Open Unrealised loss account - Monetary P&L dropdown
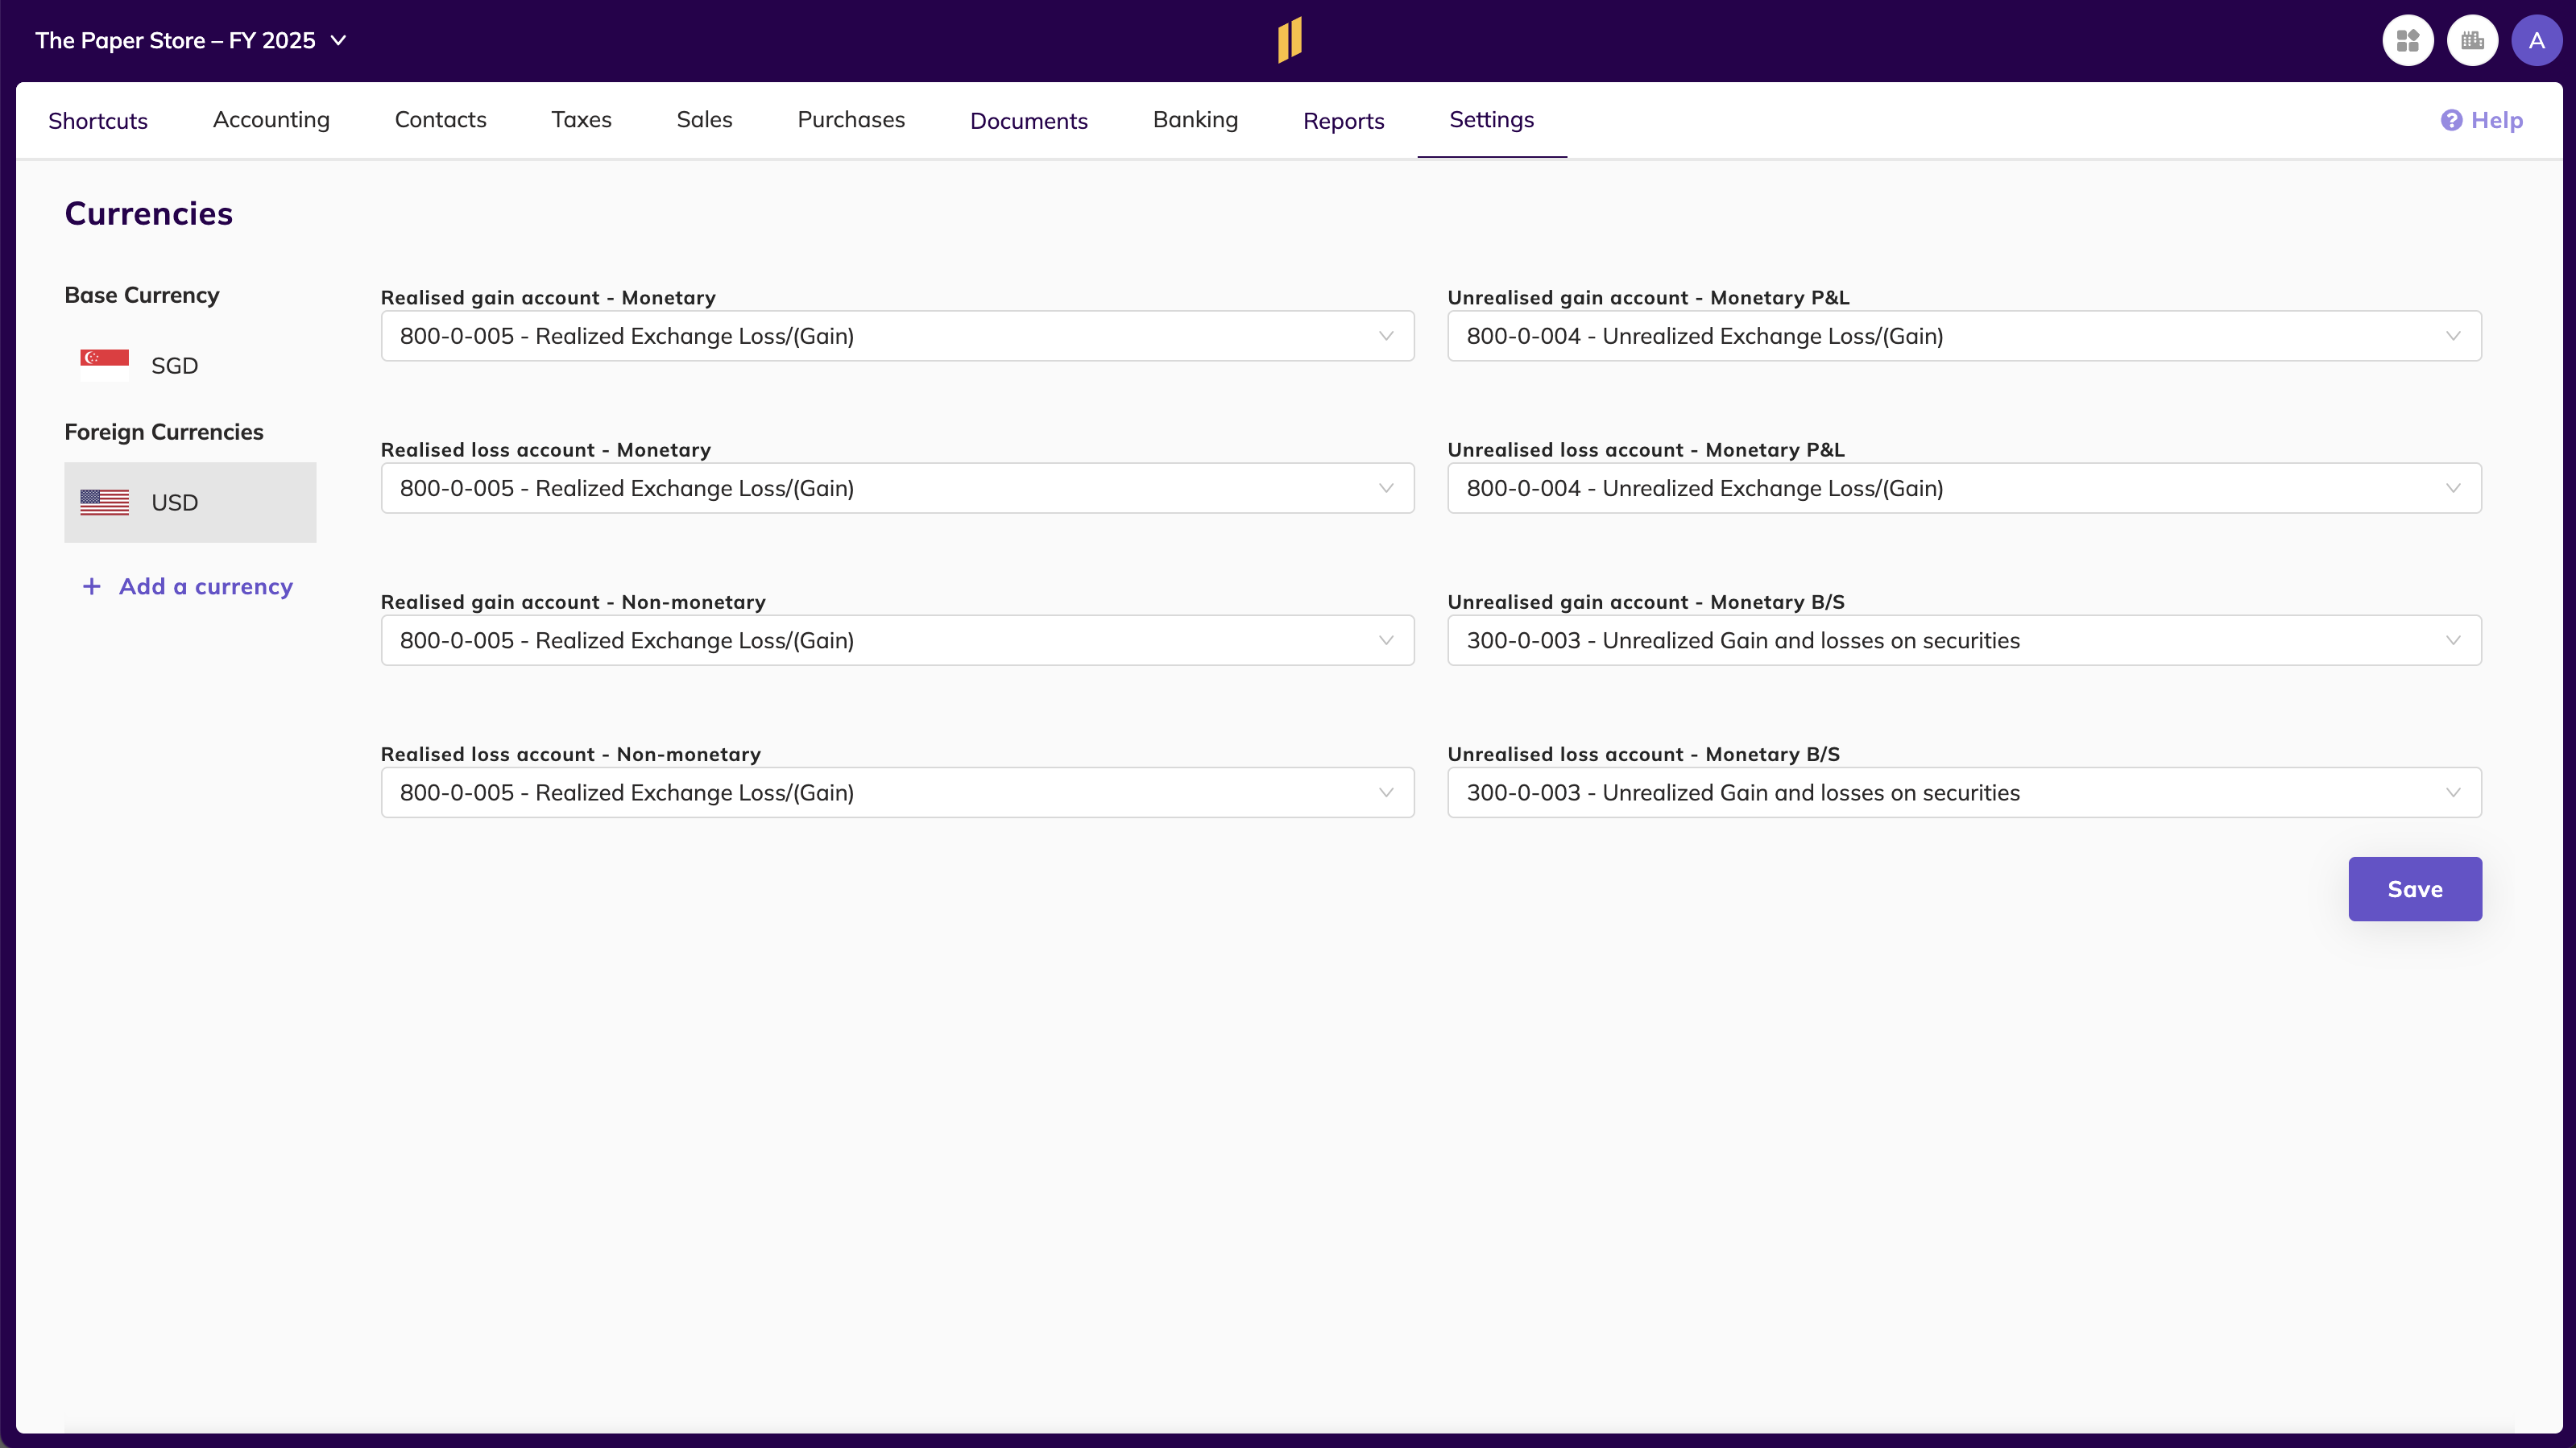2576x1448 pixels. tap(1964, 488)
